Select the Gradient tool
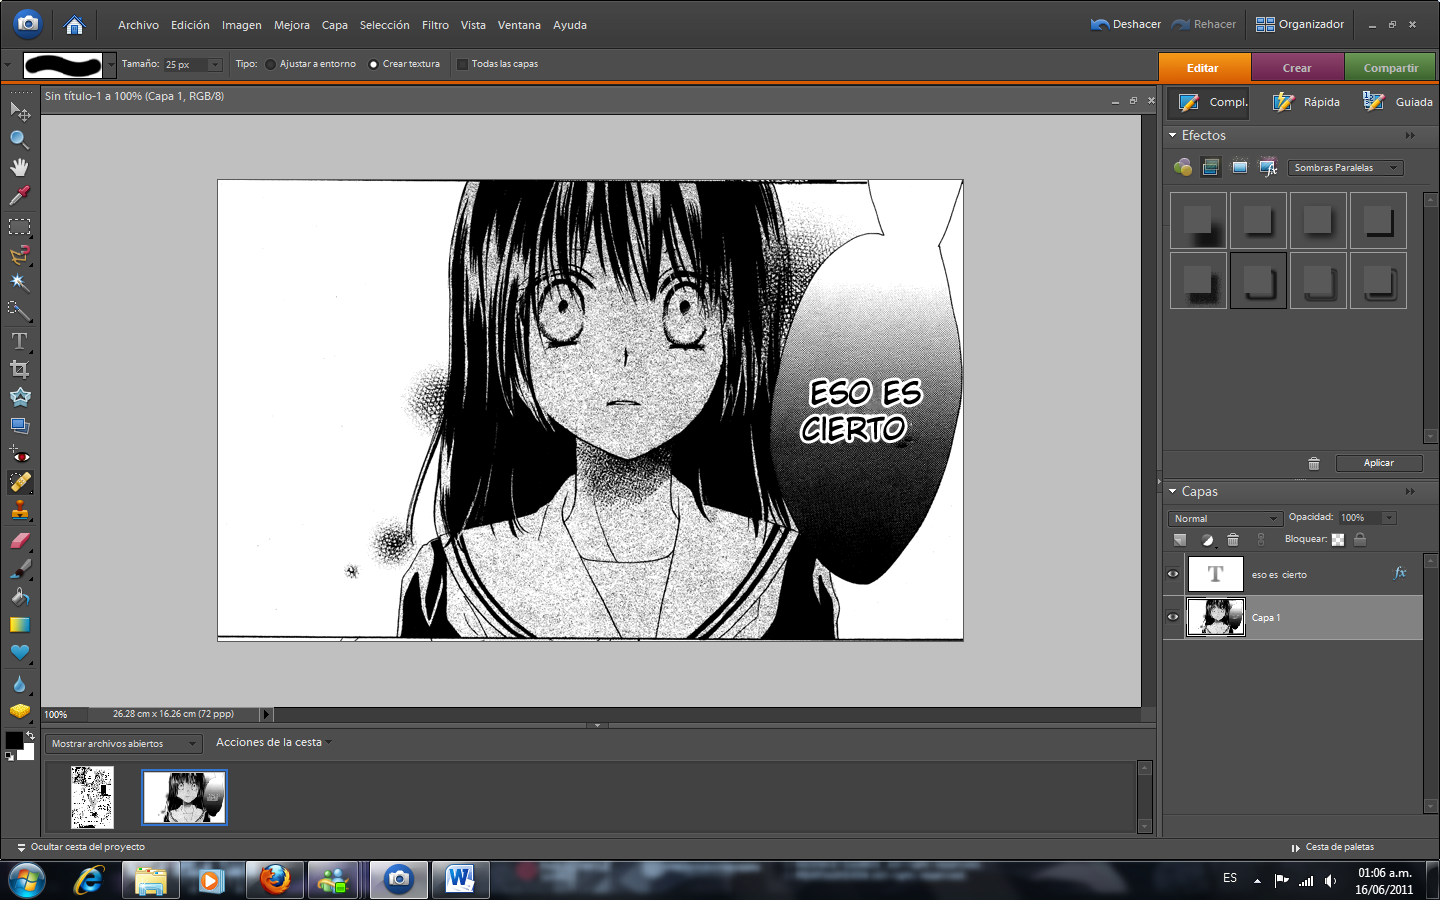The width and height of the screenshot is (1440, 900). coord(20,625)
